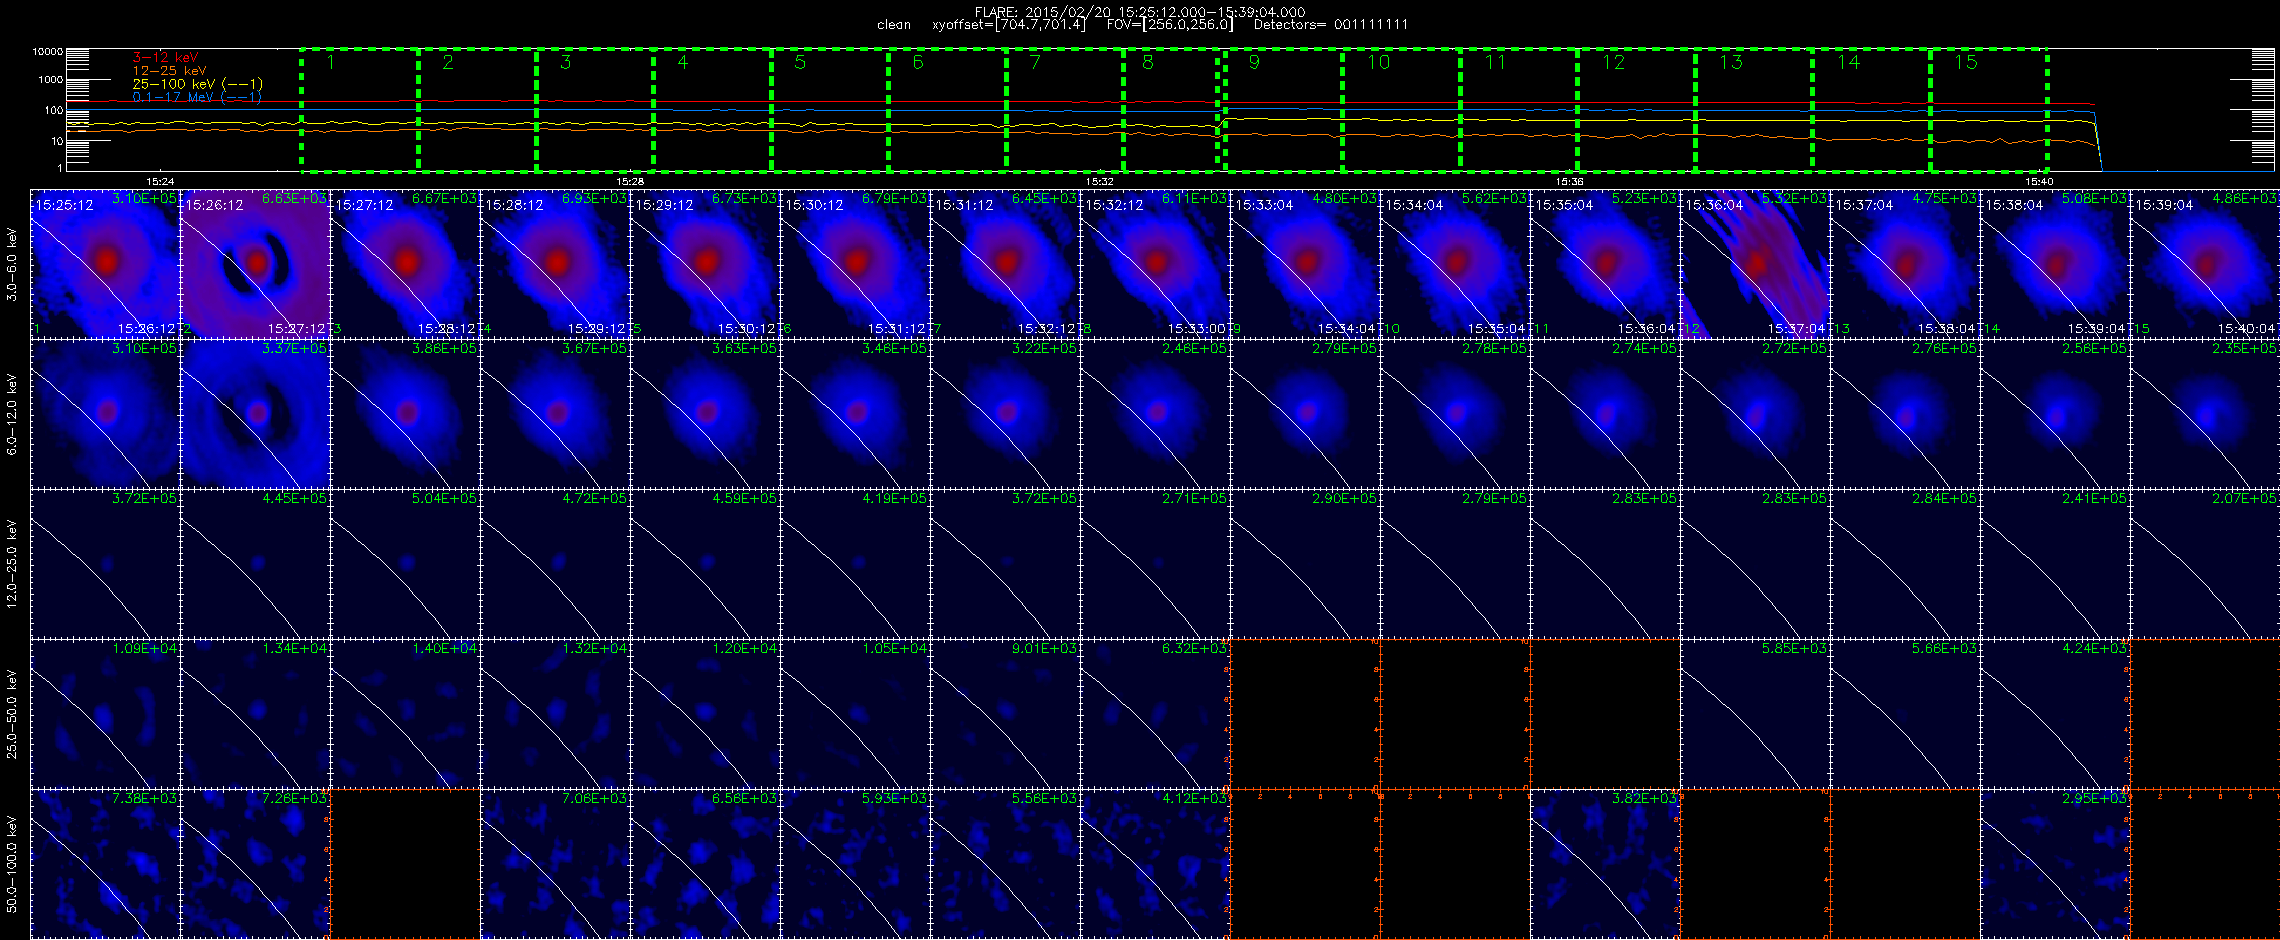The image size is (2280, 940).
Task: Click the 15:32 time axis label
Action: (x=1100, y=181)
